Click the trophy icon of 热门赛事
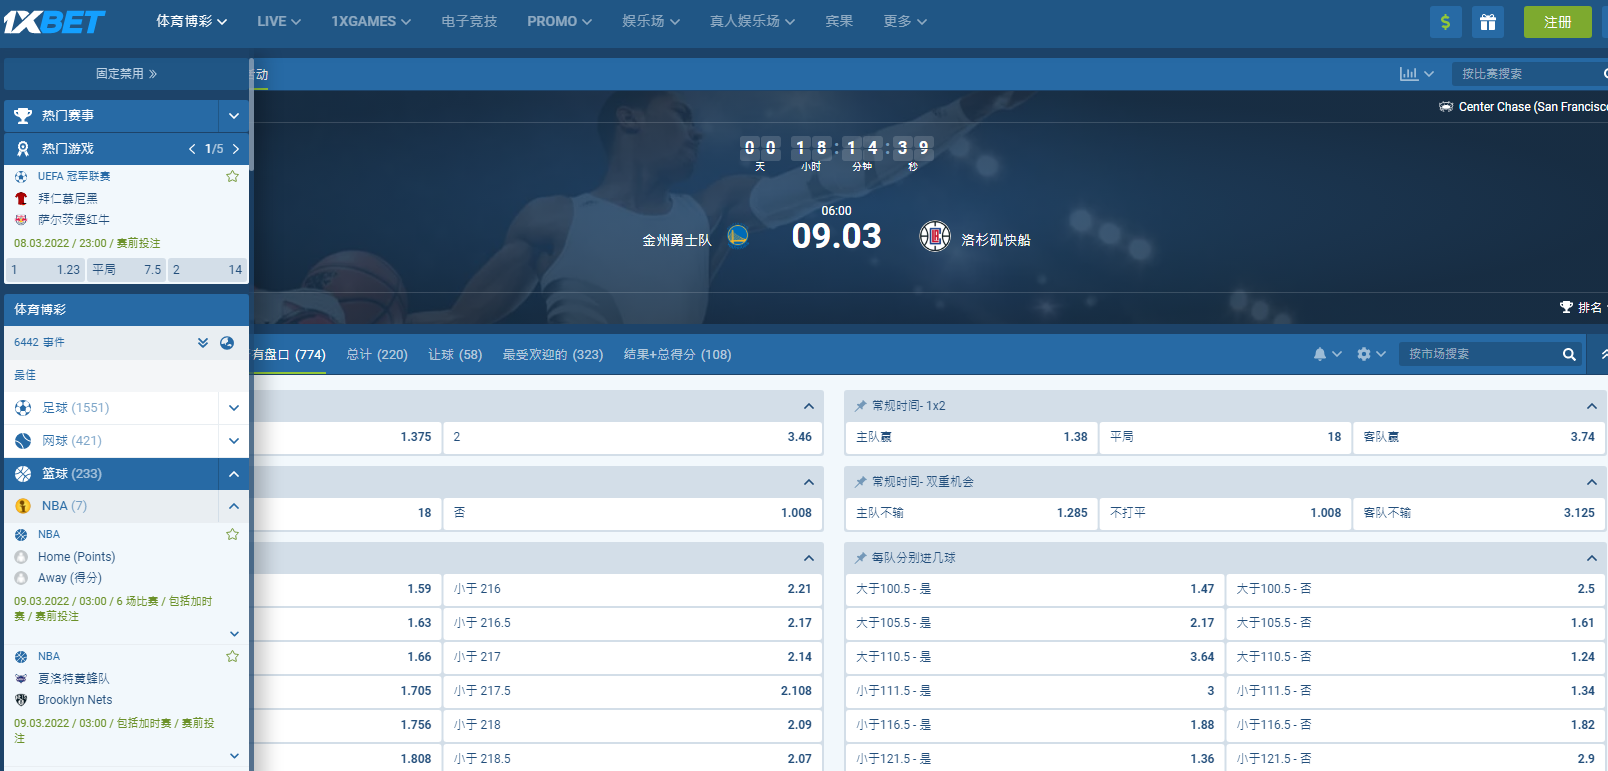The image size is (1608, 771). 23,116
